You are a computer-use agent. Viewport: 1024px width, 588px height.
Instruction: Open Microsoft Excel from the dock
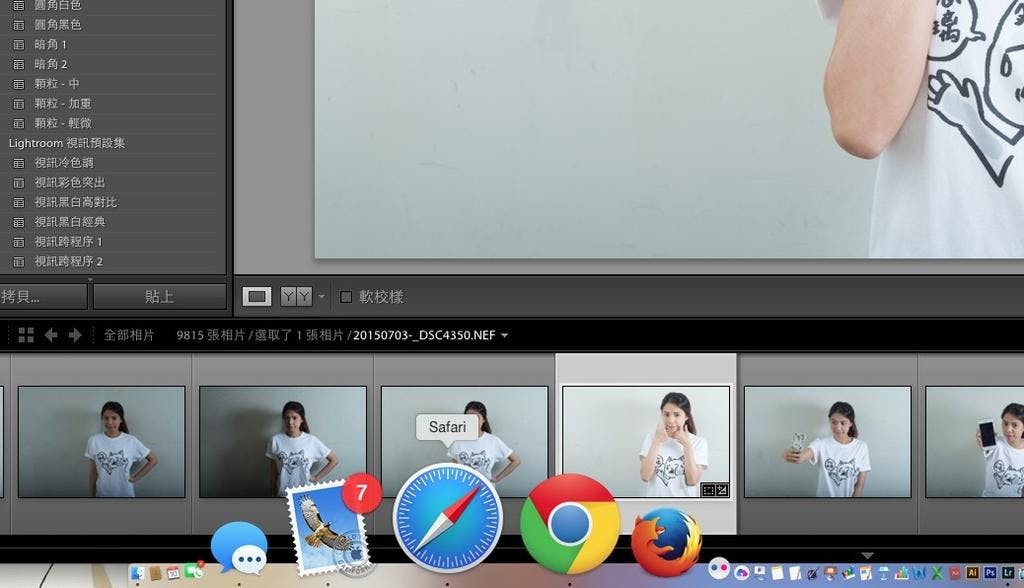pyautogui.click(x=937, y=573)
